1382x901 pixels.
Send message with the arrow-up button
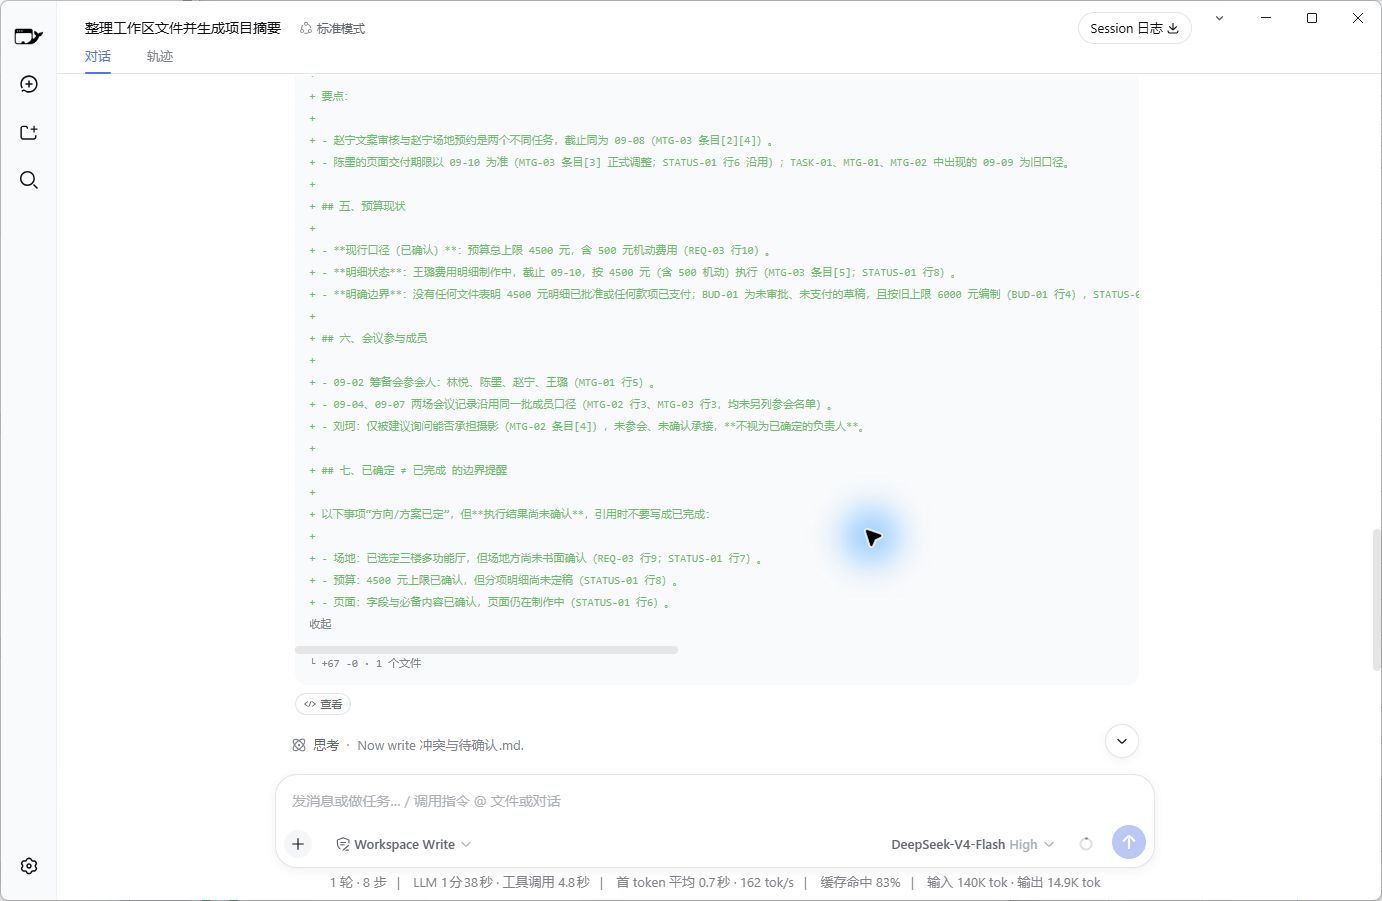tap(1128, 842)
